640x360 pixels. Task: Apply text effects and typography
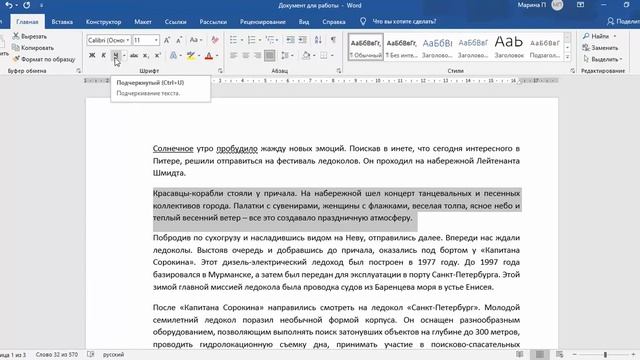(173, 56)
